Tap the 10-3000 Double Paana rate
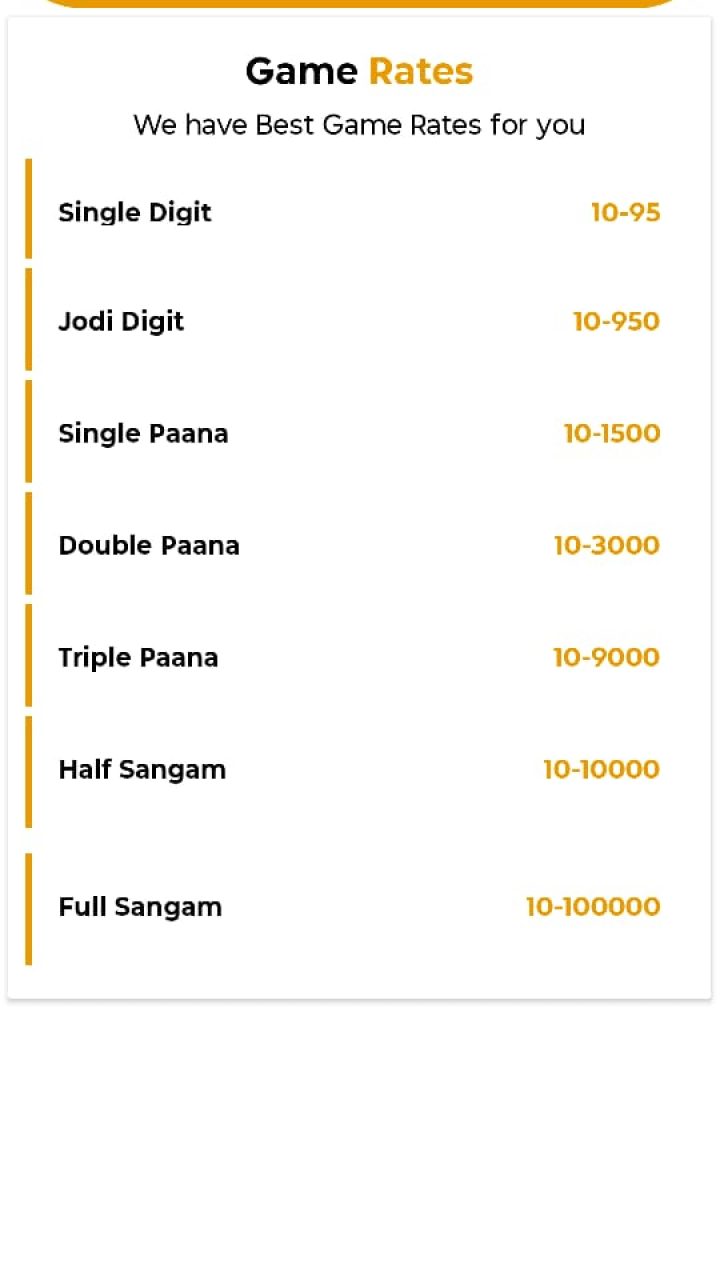This screenshot has height=1280, width=720. click(607, 545)
